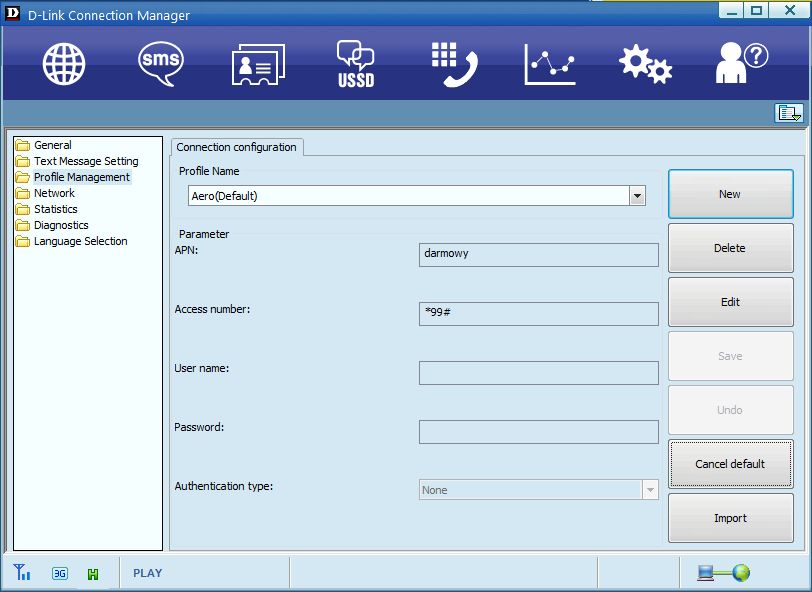
Task: Click the D-Link Connection Manager title
Action: click(109, 16)
